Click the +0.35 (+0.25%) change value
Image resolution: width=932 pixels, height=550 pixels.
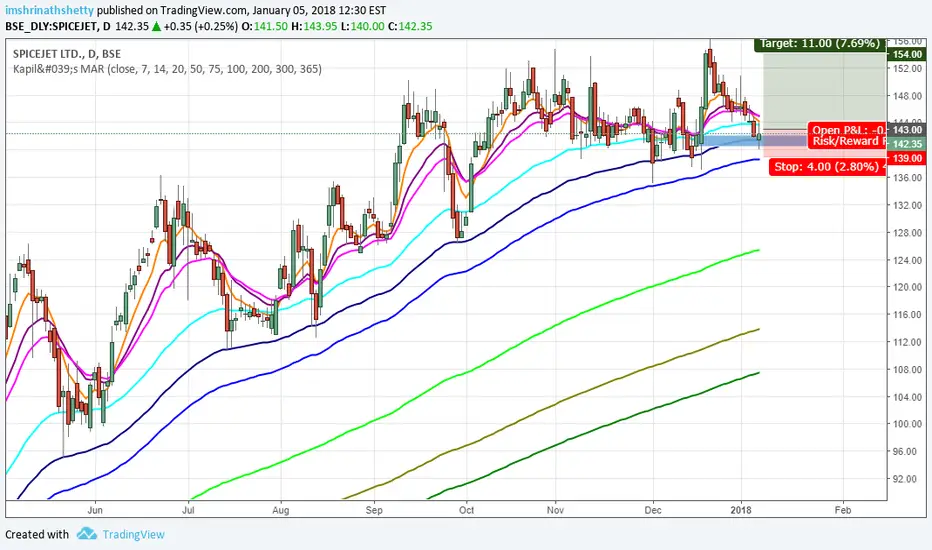[x=201, y=26]
